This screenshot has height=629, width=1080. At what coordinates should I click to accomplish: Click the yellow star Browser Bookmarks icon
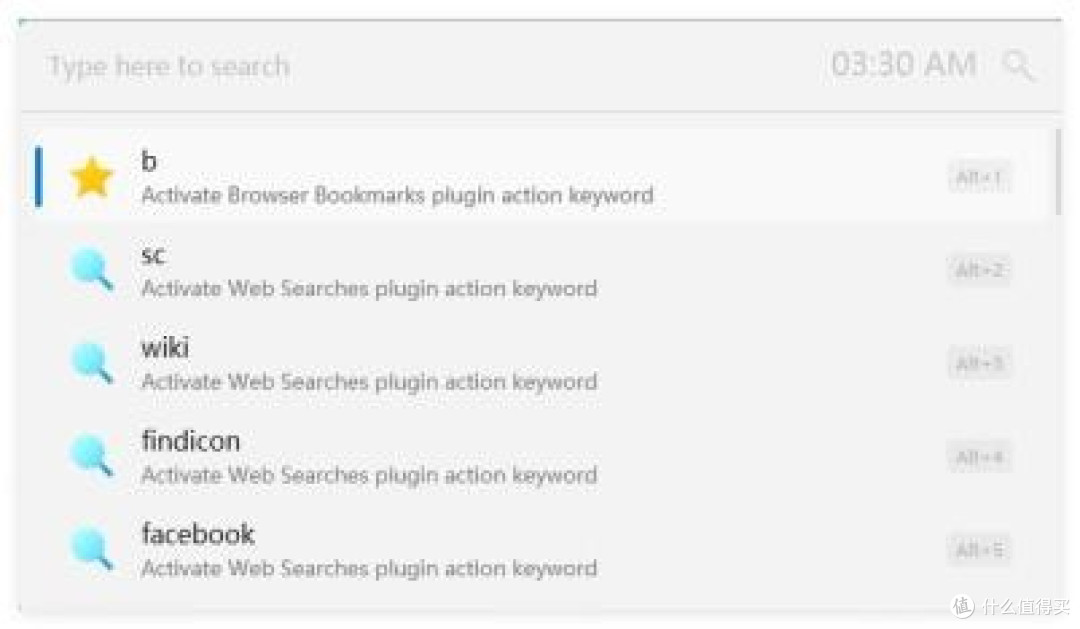(92, 177)
